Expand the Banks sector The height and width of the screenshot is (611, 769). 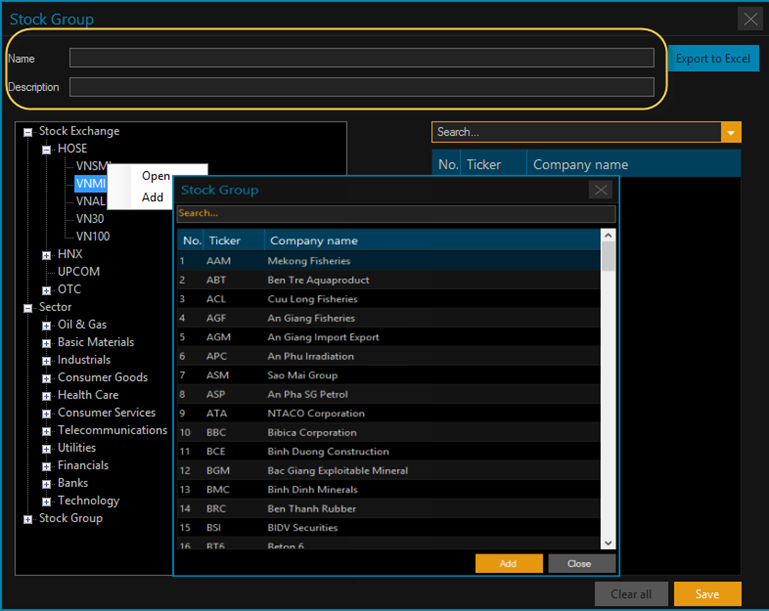pyautogui.click(x=47, y=484)
